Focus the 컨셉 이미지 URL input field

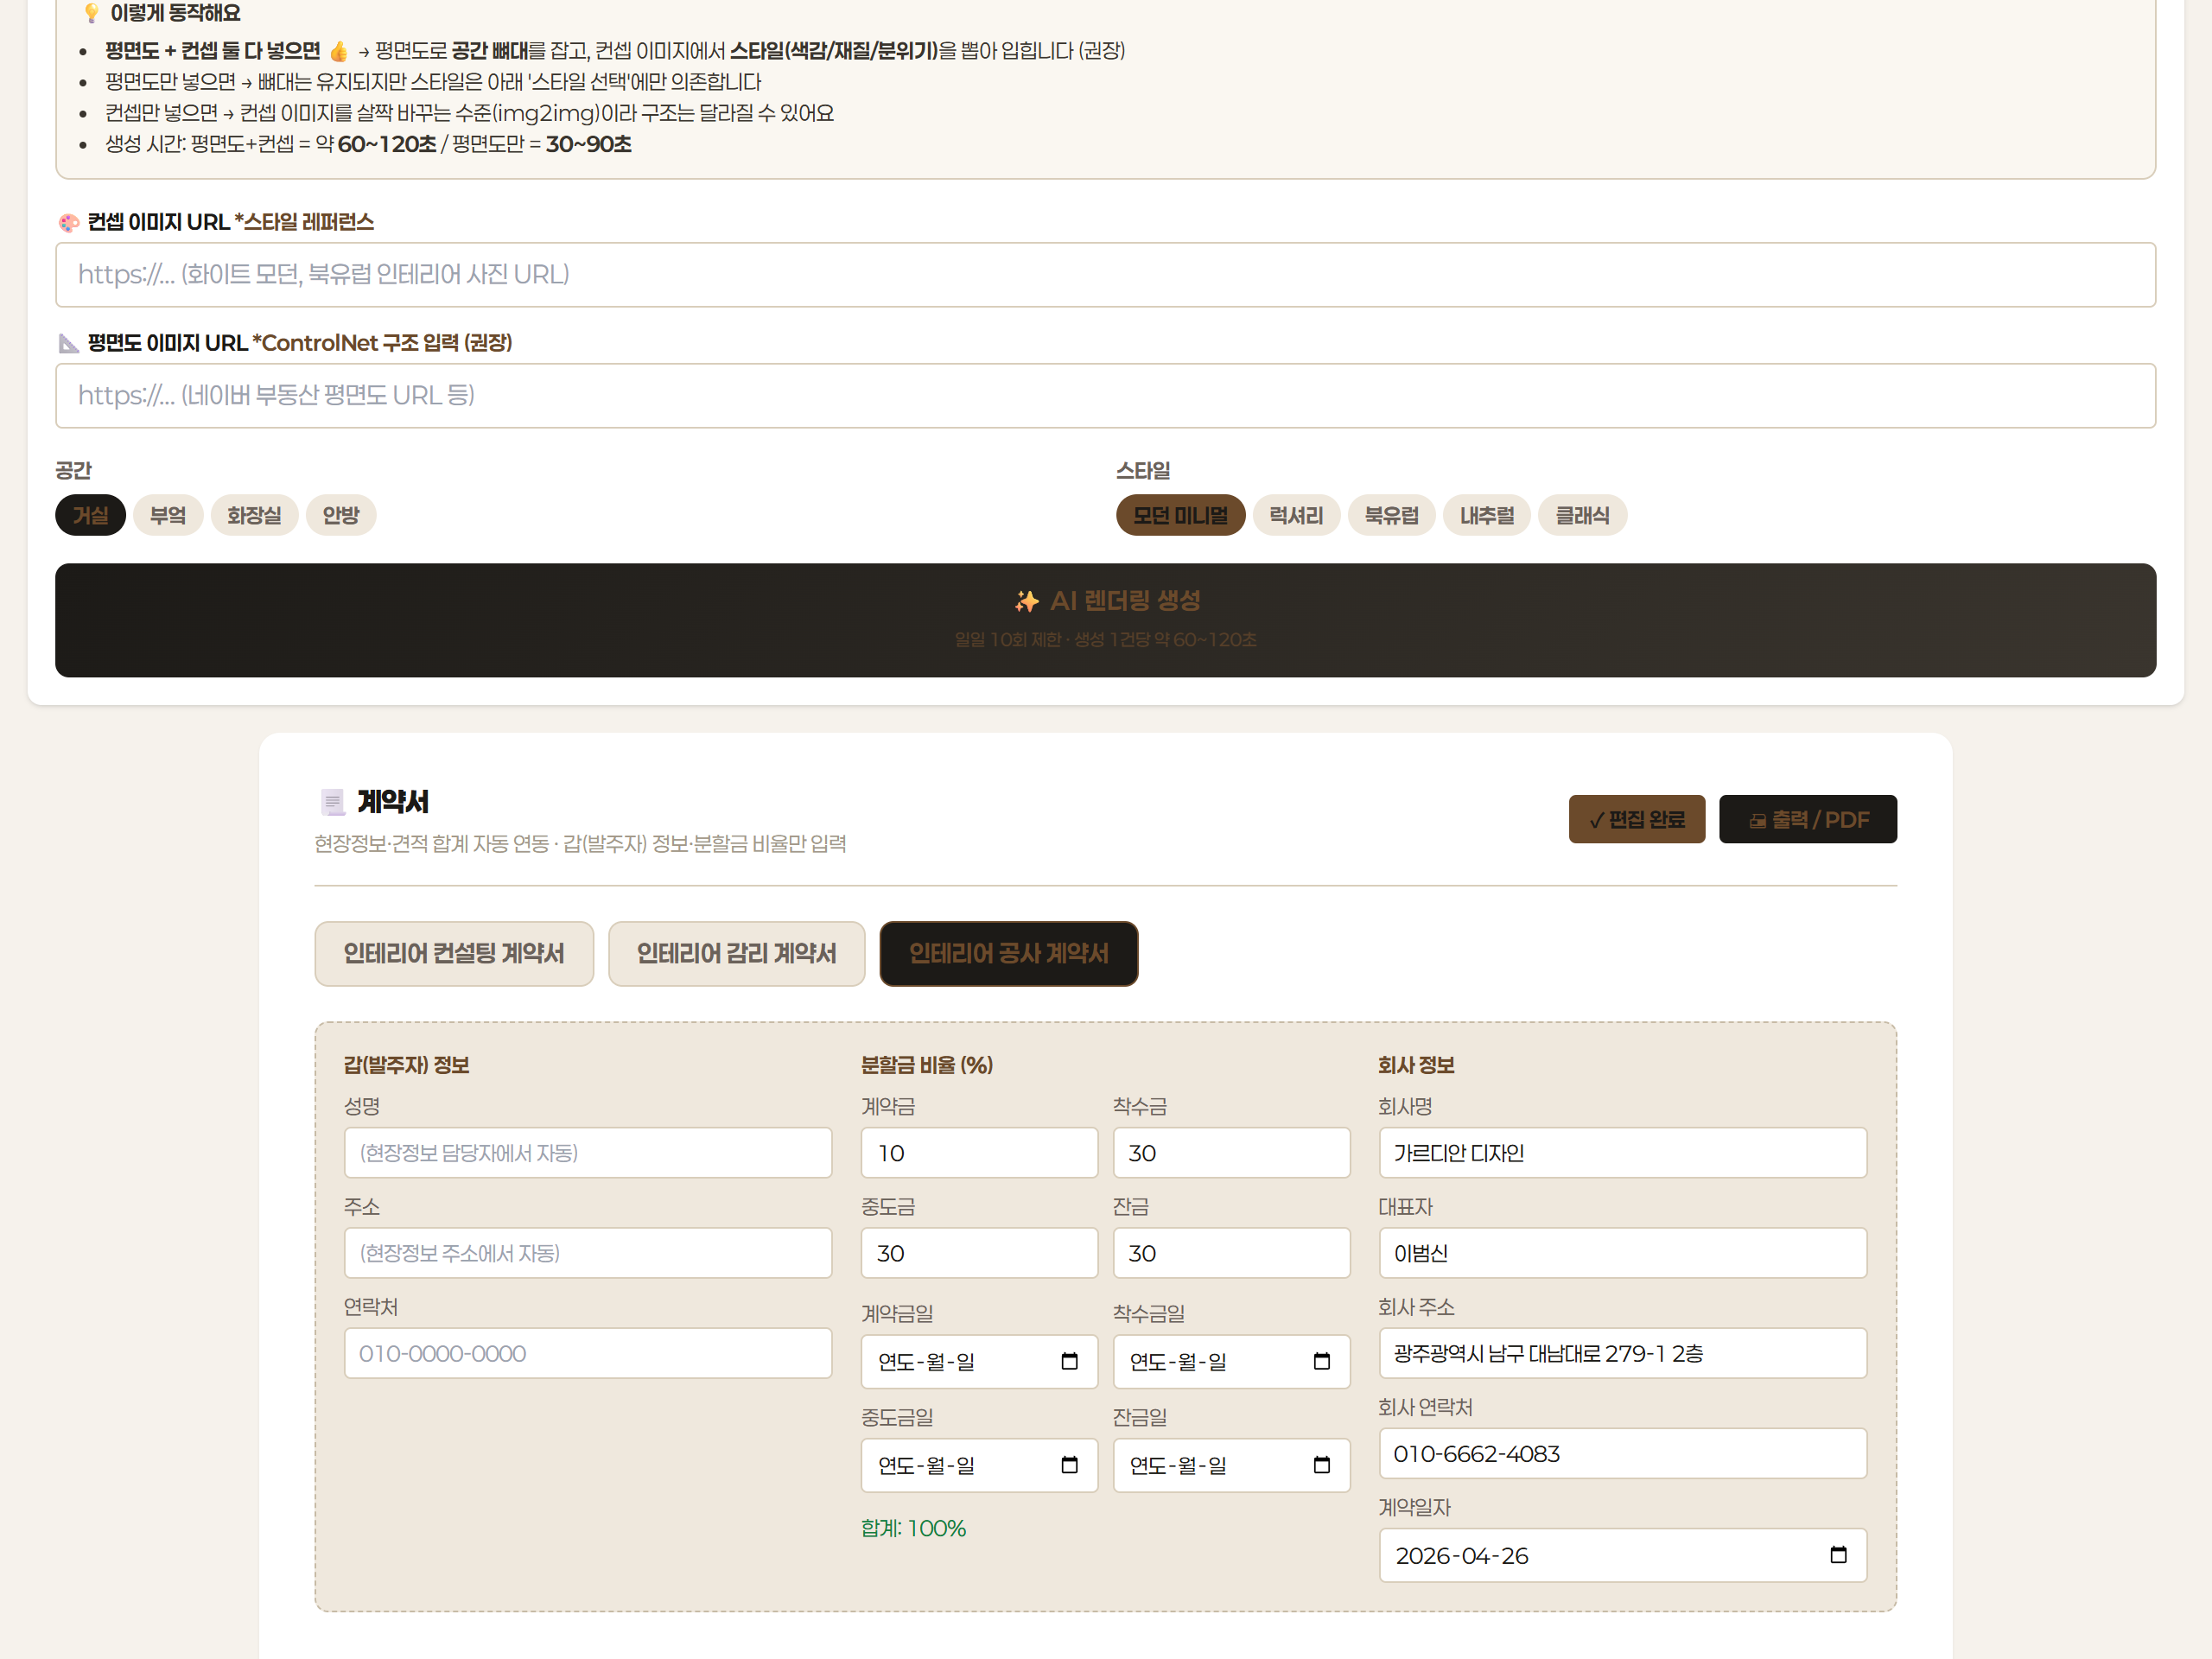[x=1105, y=275]
